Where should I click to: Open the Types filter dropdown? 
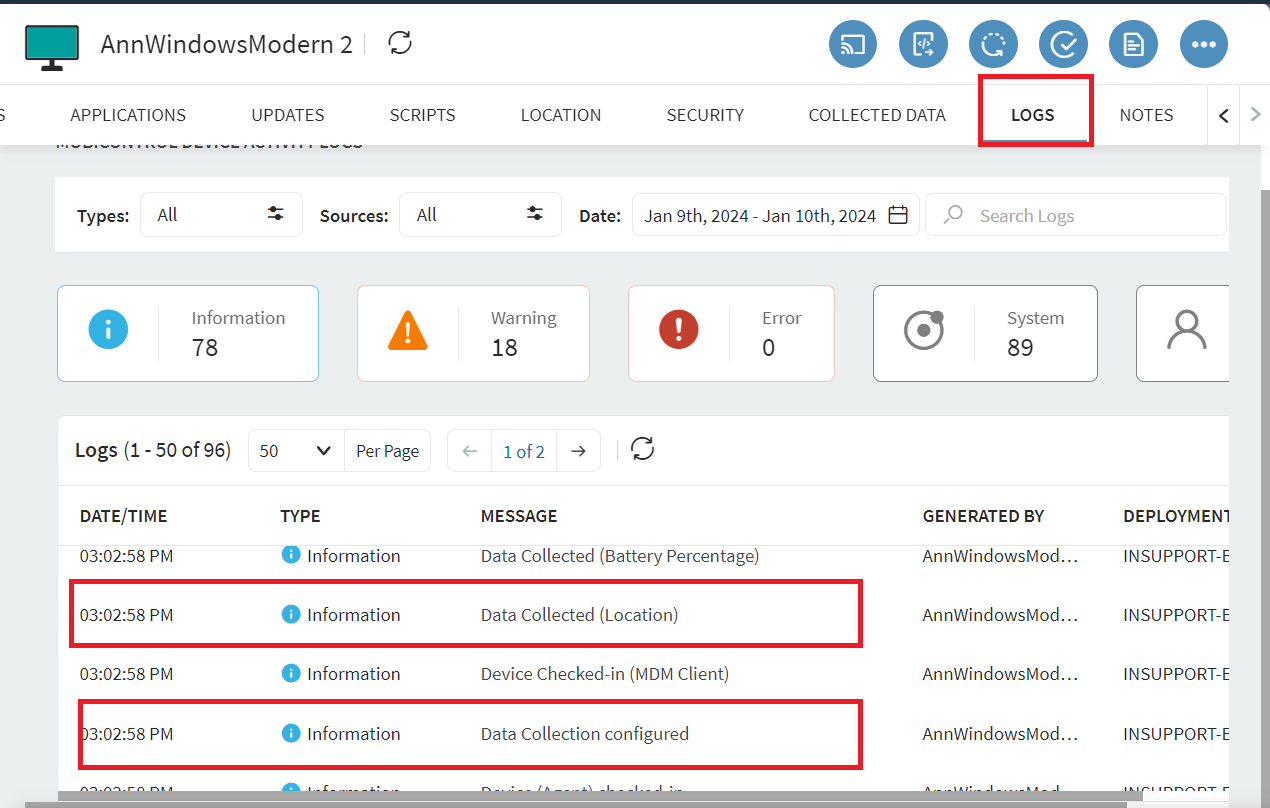[x=221, y=215]
